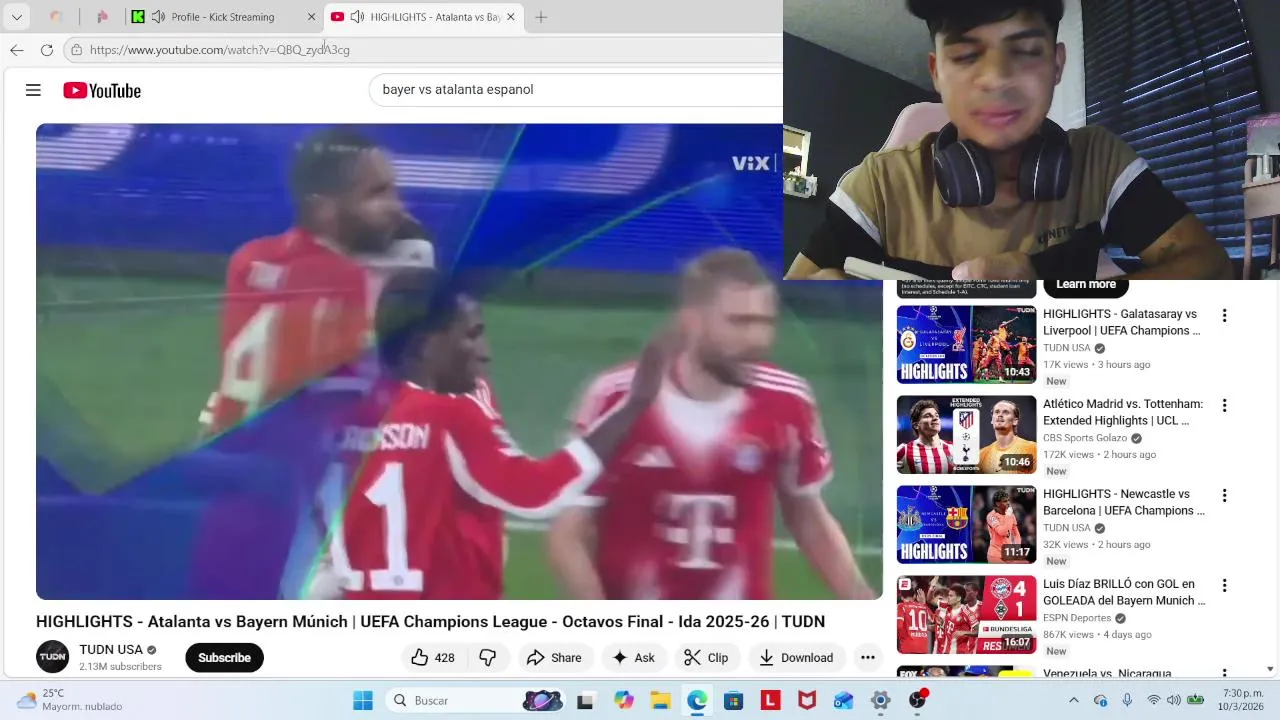This screenshot has height=720, width=1280.
Task: Click the YouTube search box
Action: 576,90
